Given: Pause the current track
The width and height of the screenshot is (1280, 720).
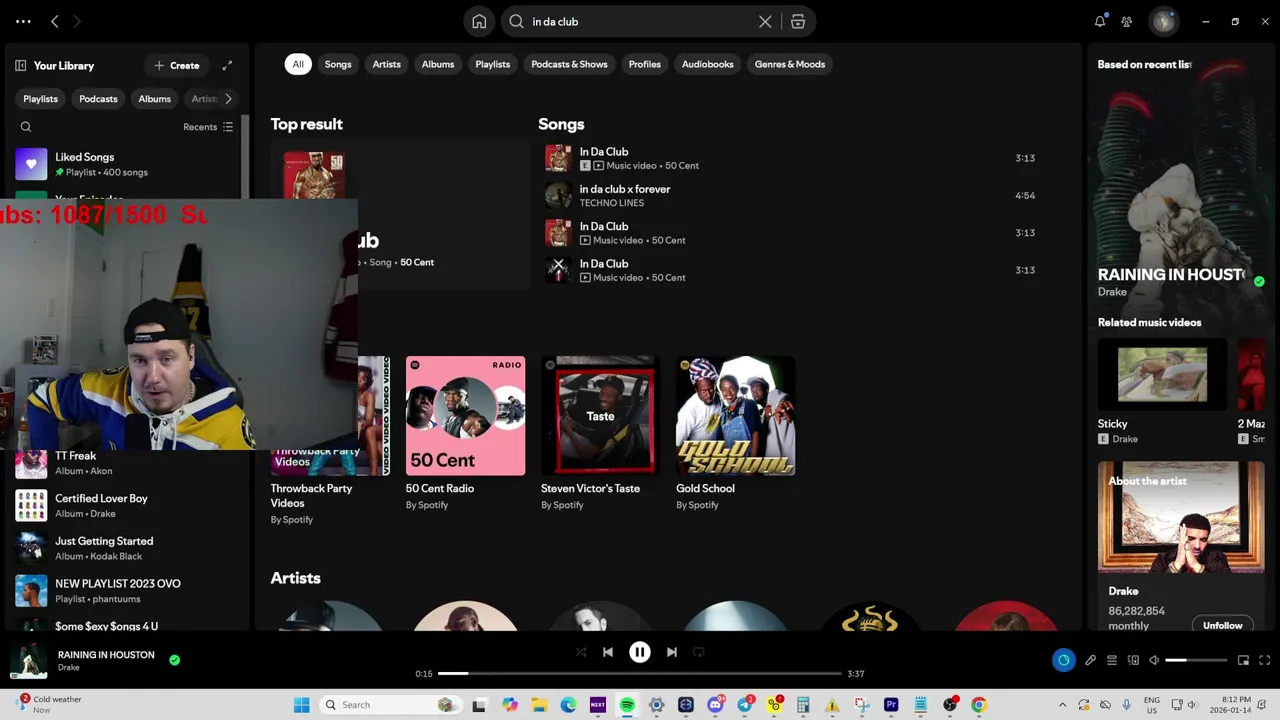Looking at the screenshot, I should click(x=640, y=652).
